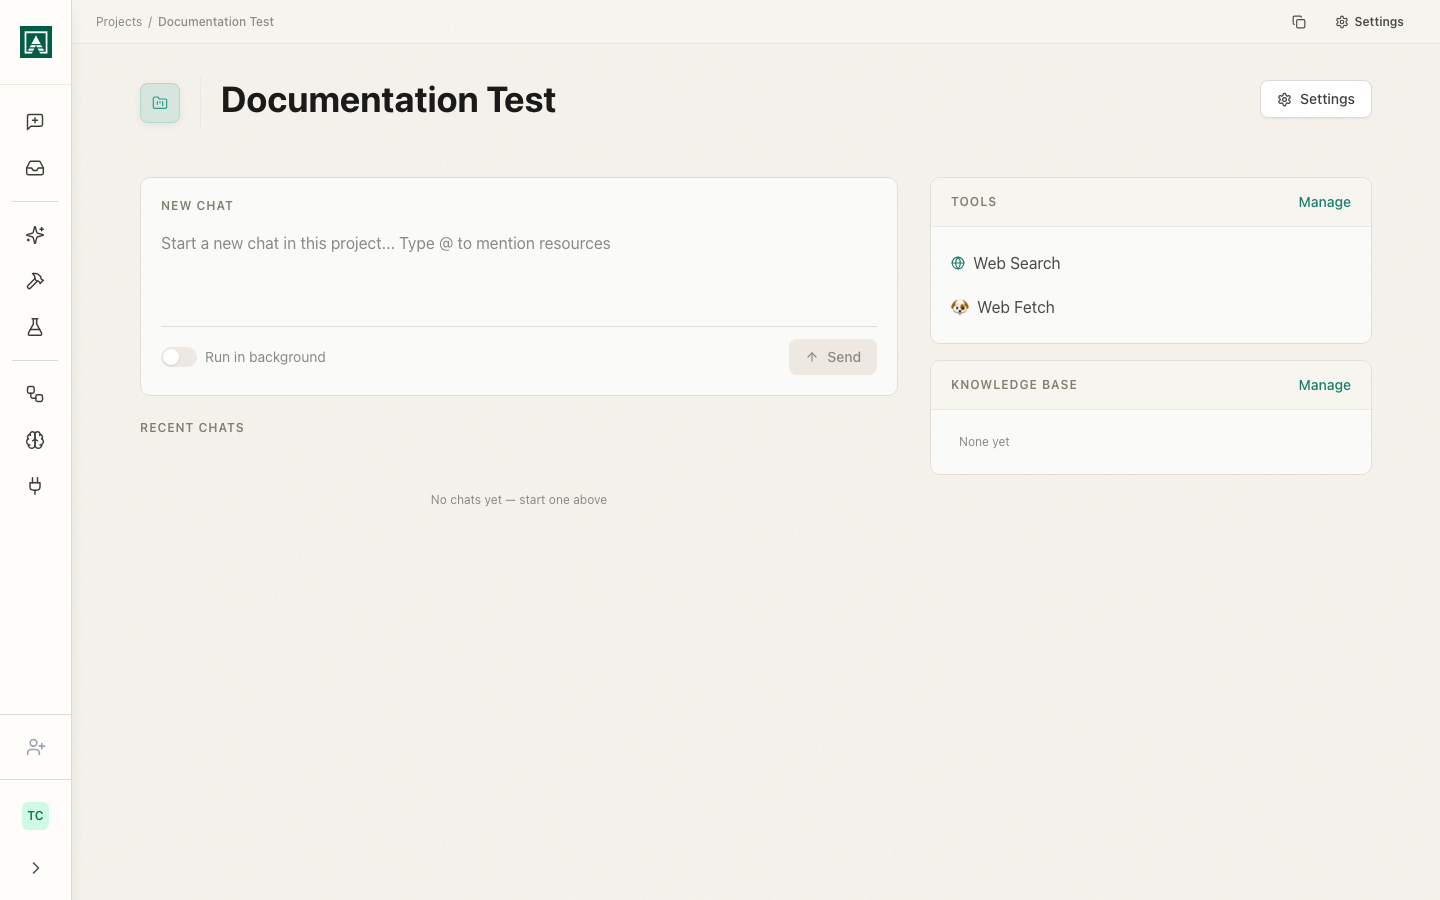
Task: Open the TC user avatar menu
Action: [35, 816]
